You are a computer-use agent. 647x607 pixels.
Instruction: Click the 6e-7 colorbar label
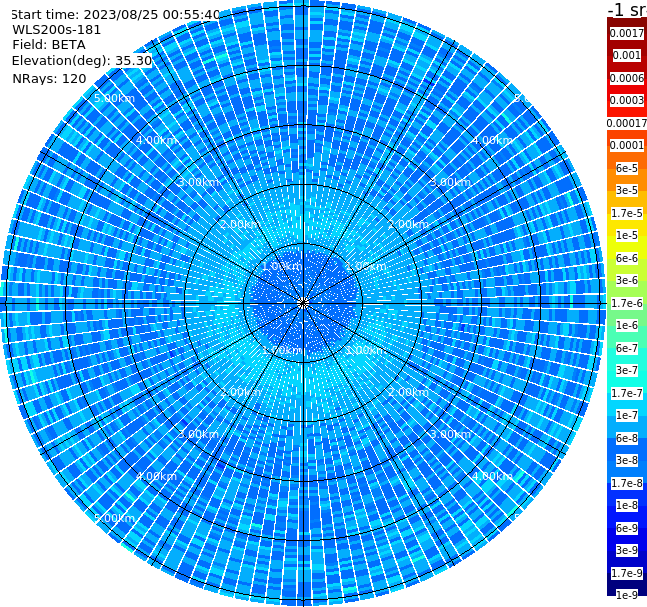click(x=627, y=348)
